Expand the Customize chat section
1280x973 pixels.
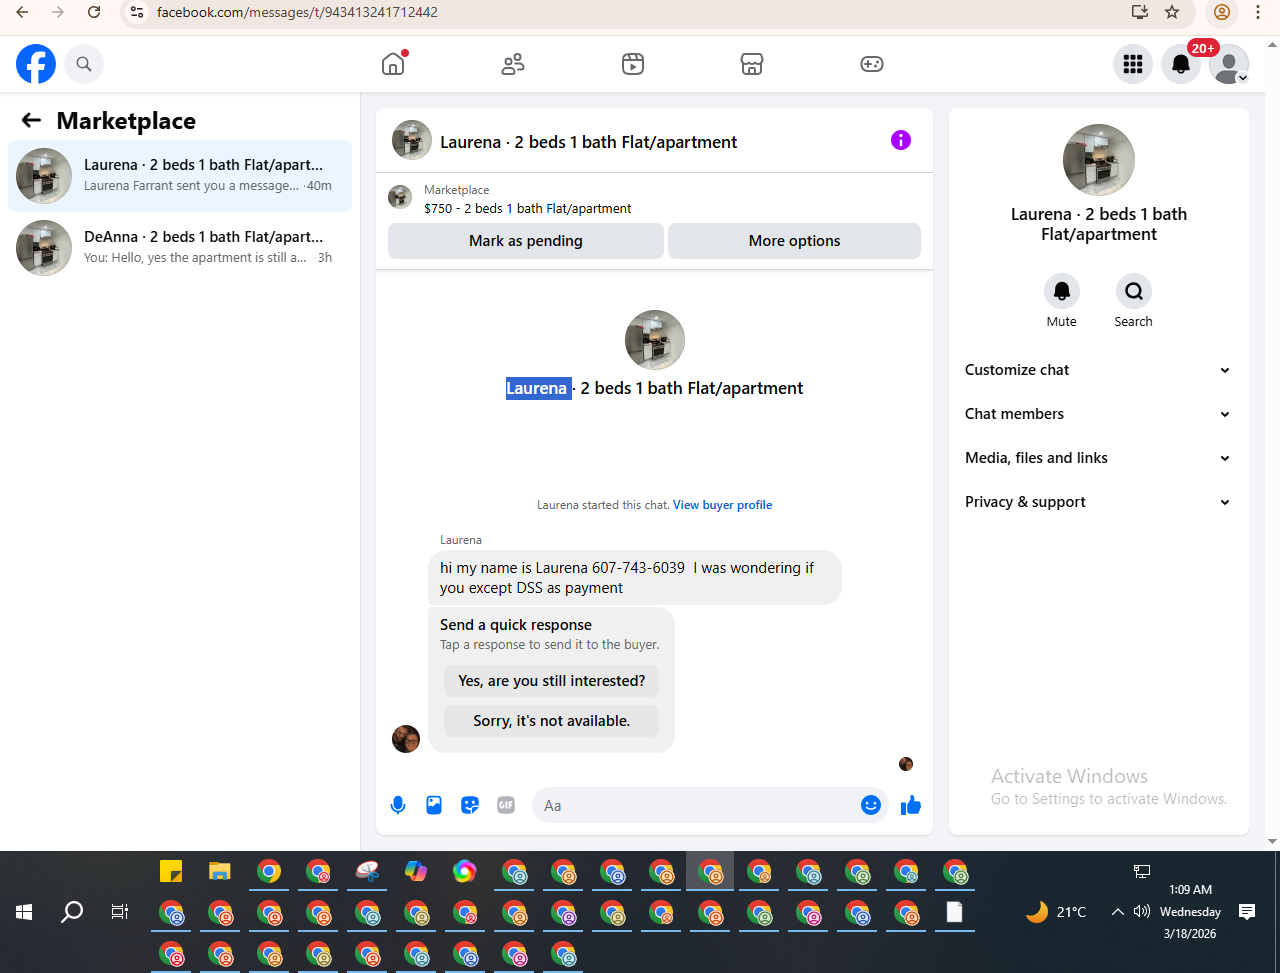[1099, 370]
